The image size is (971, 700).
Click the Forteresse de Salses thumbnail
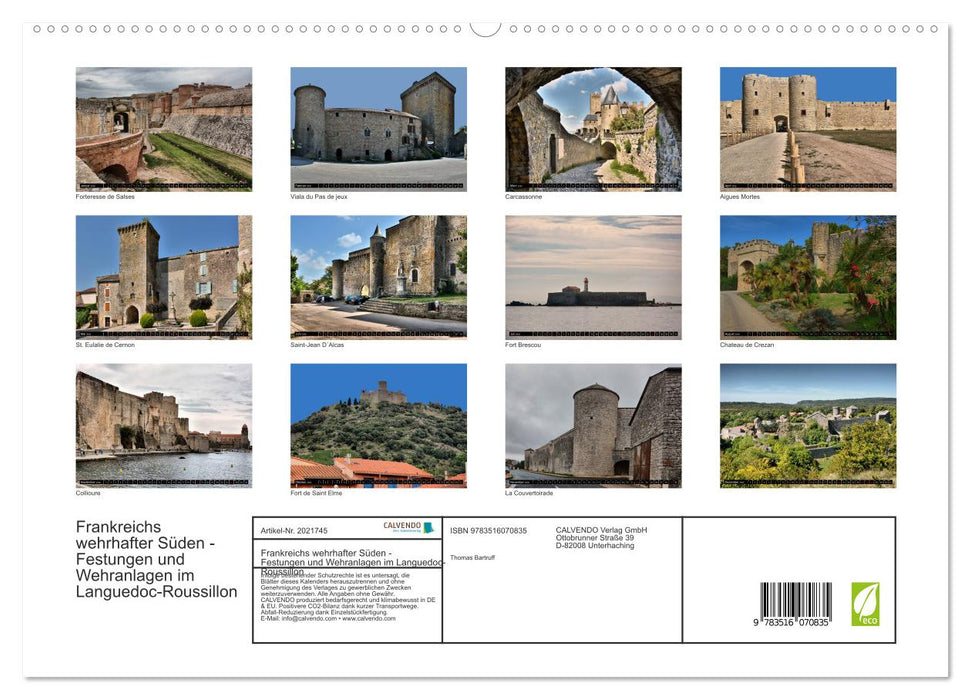[x=164, y=128]
